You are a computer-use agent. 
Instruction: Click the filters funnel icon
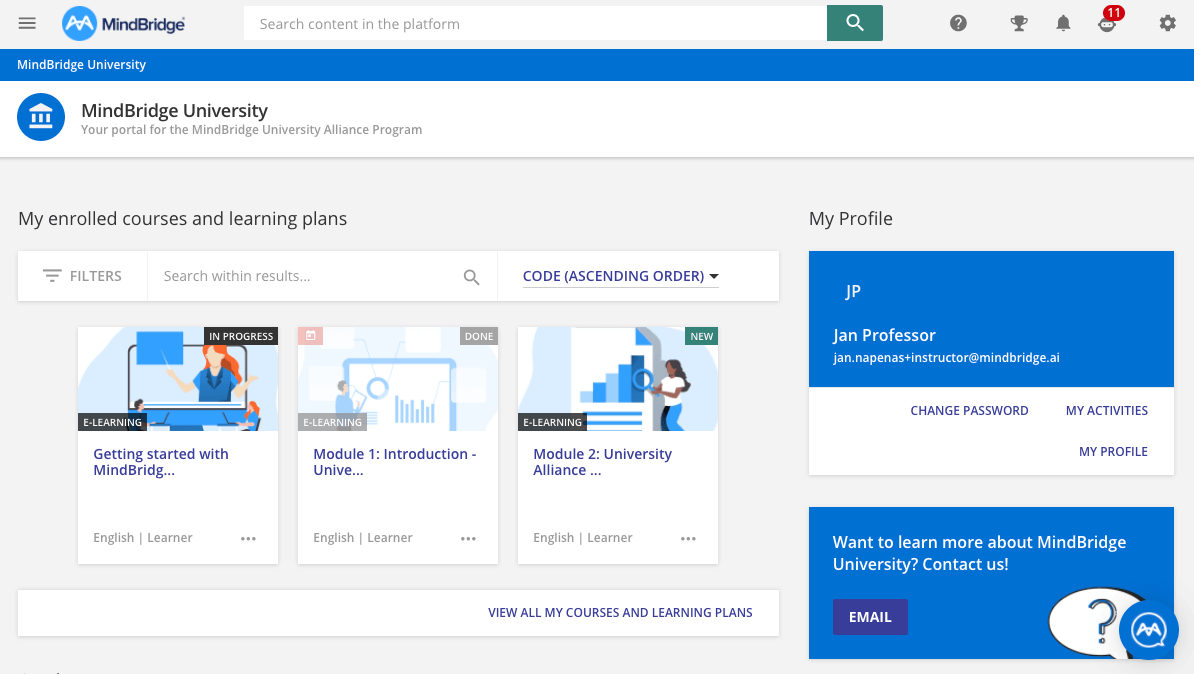[x=52, y=276]
